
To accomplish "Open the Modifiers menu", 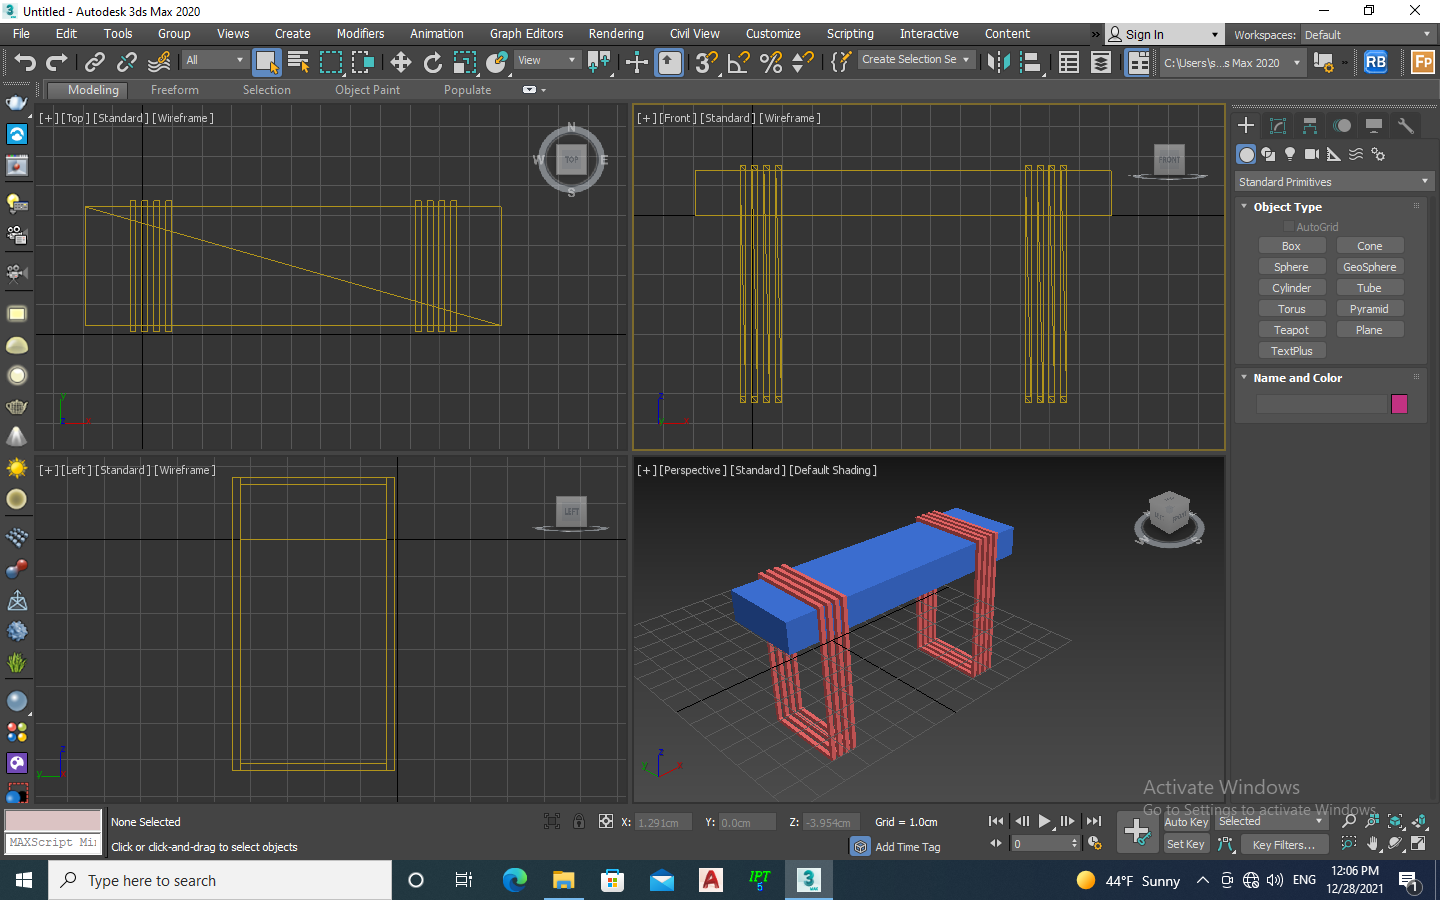I will coord(360,34).
